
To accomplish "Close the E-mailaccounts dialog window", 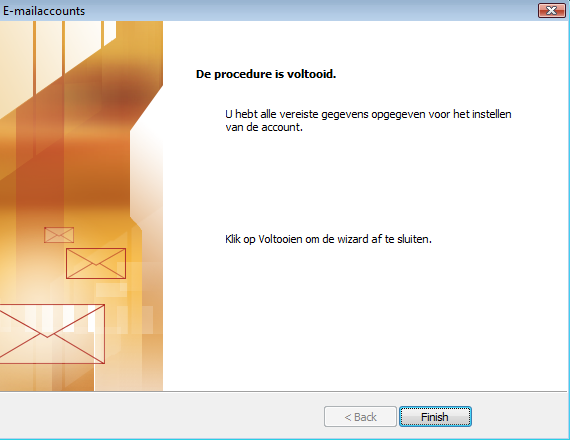I will point(551,11).
